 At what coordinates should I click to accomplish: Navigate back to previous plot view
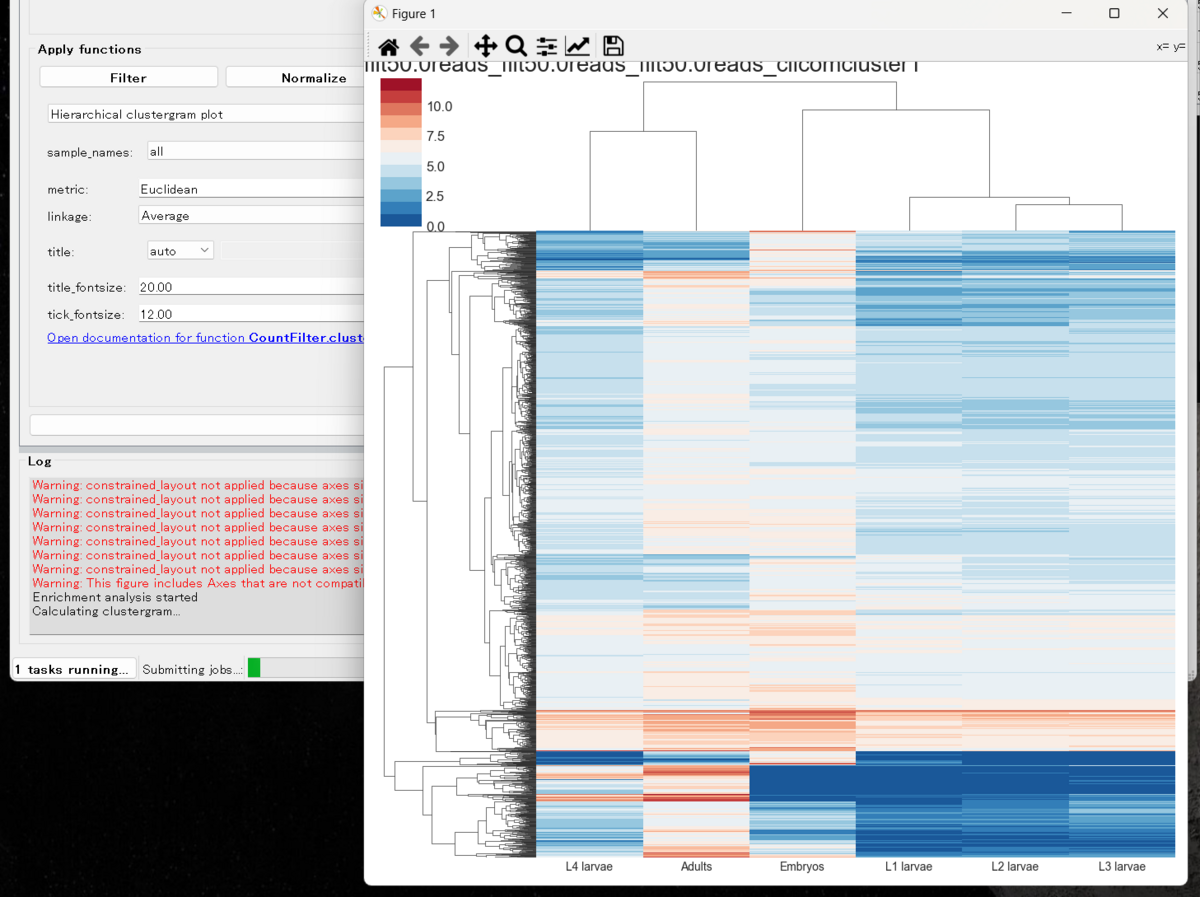(419, 45)
